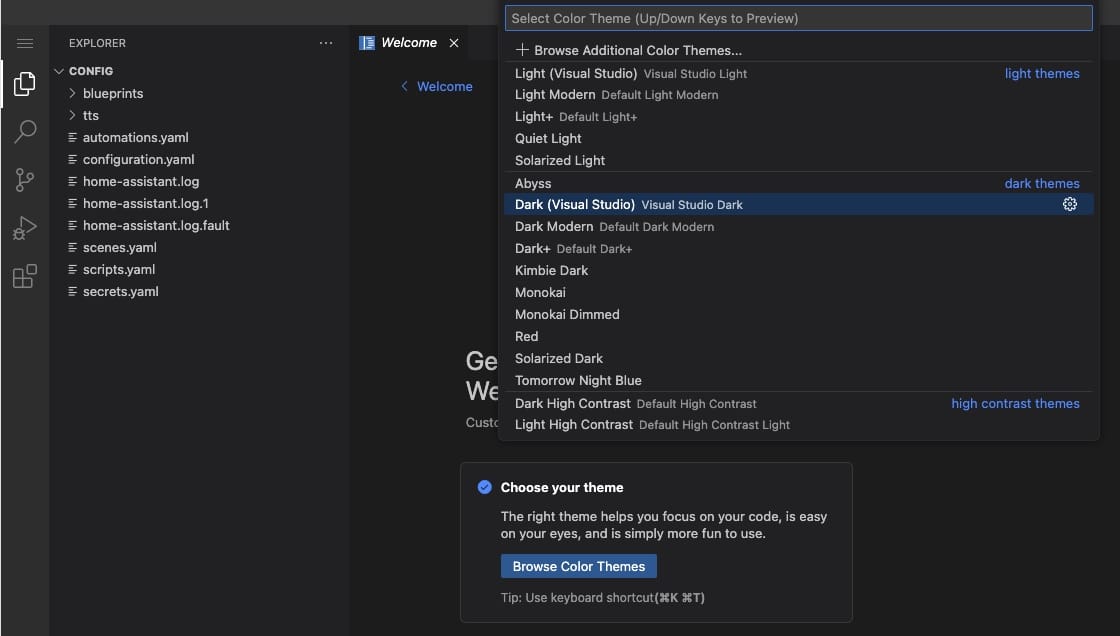Click the keyboard shortcut tip text

(x=603, y=597)
